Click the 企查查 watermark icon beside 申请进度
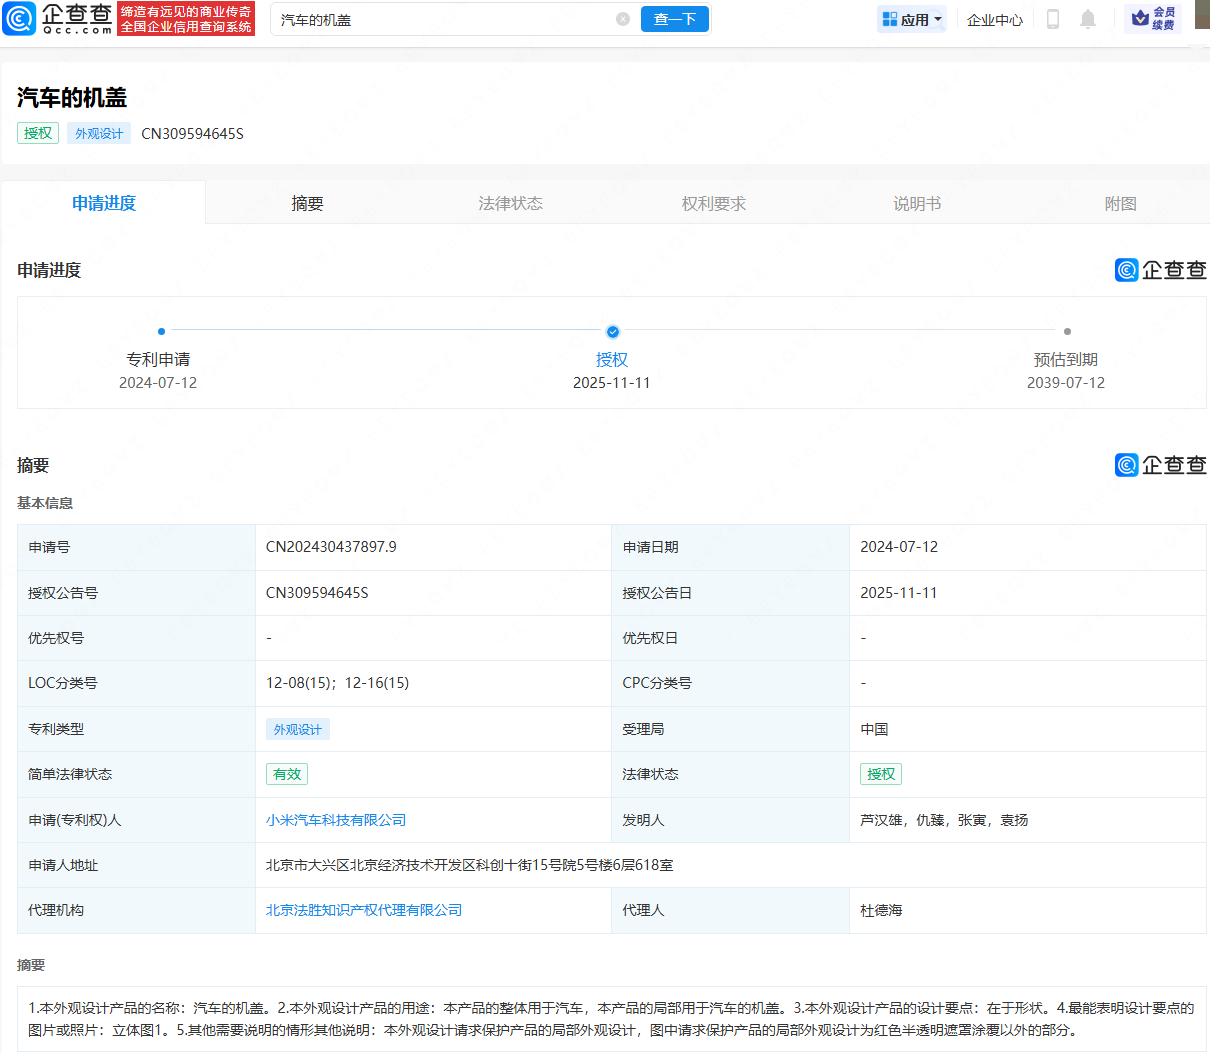This screenshot has height=1053, width=1210. pos(1126,269)
